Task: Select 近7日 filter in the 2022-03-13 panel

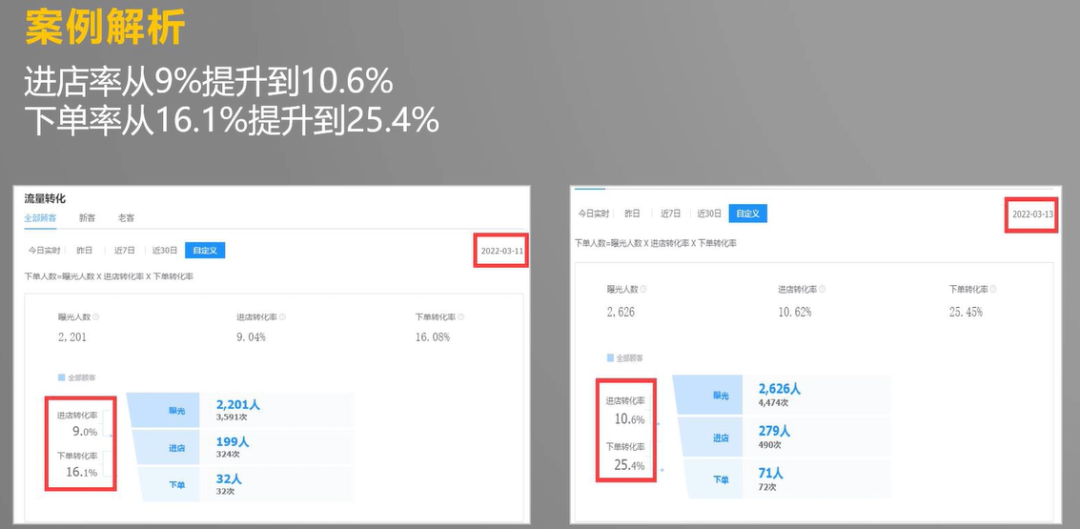Action: pos(671,214)
